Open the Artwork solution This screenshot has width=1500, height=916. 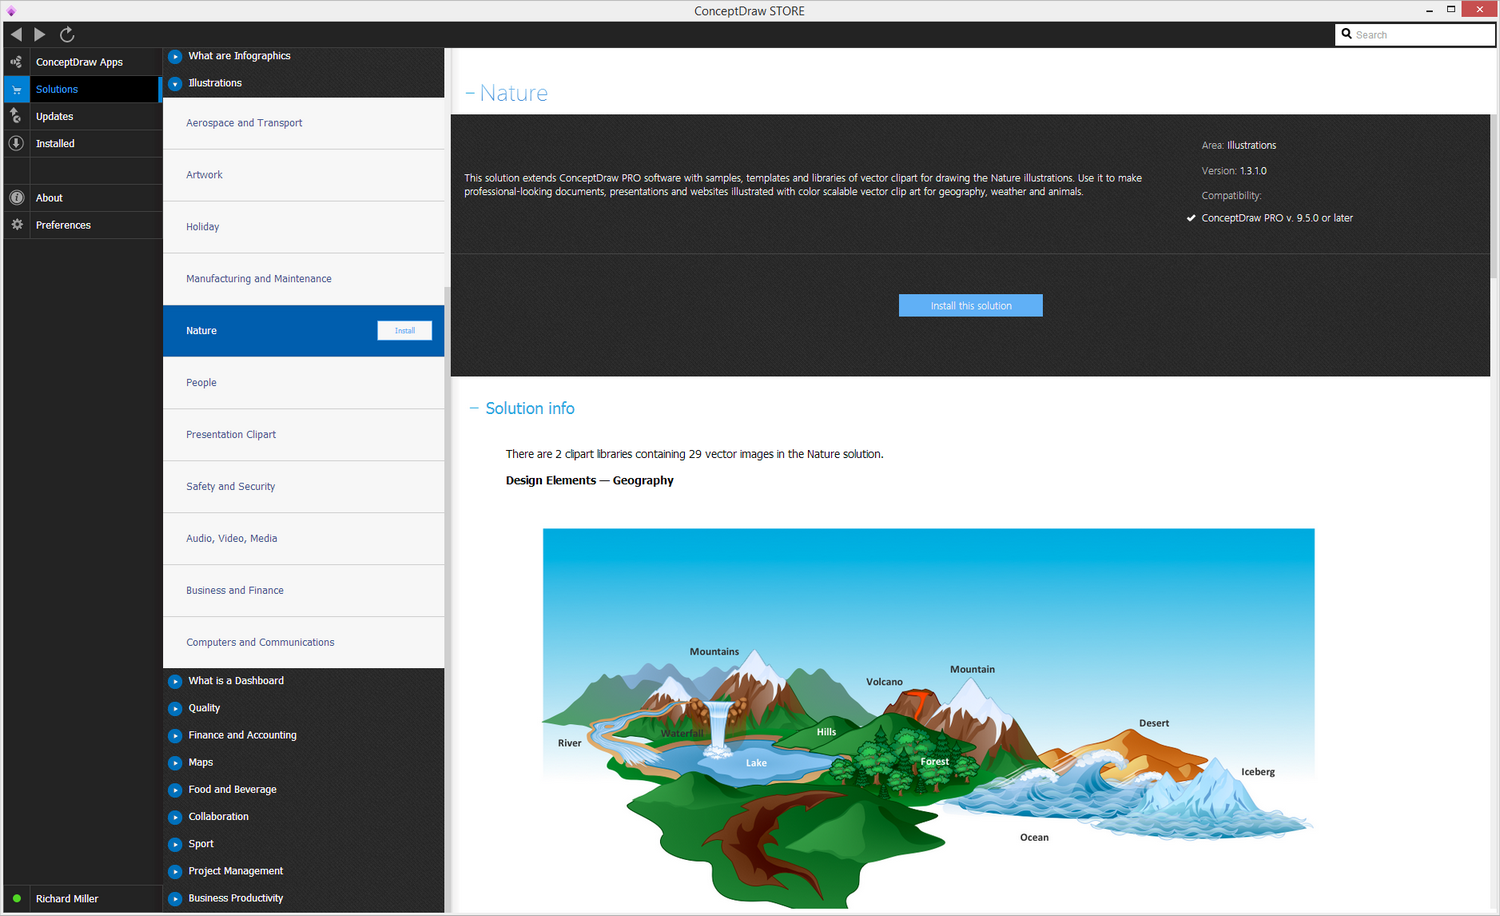click(x=303, y=175)
